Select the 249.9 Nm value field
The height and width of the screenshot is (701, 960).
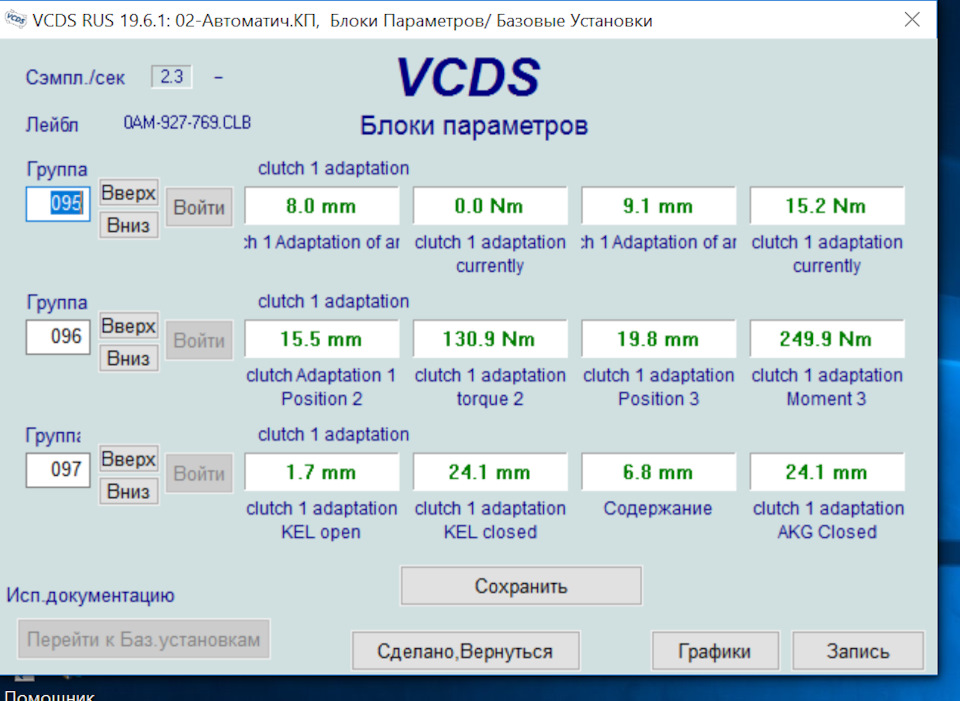(827, 339)
